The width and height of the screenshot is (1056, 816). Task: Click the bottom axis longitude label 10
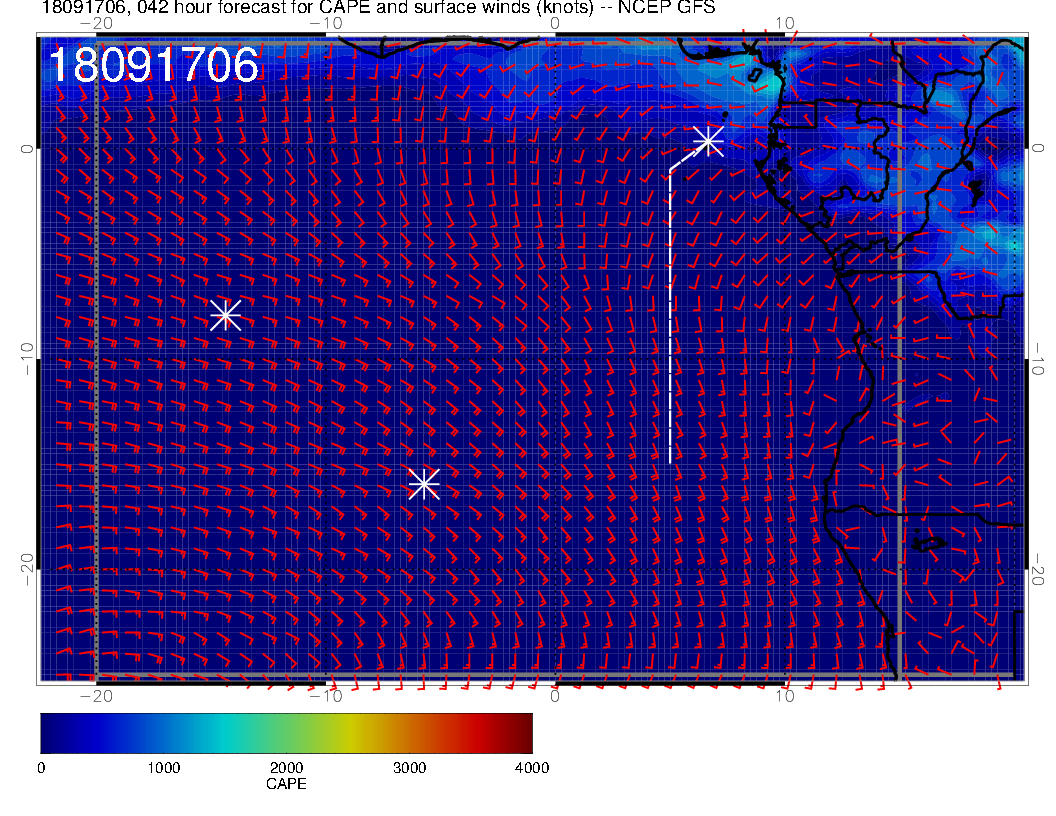(785, 696)
